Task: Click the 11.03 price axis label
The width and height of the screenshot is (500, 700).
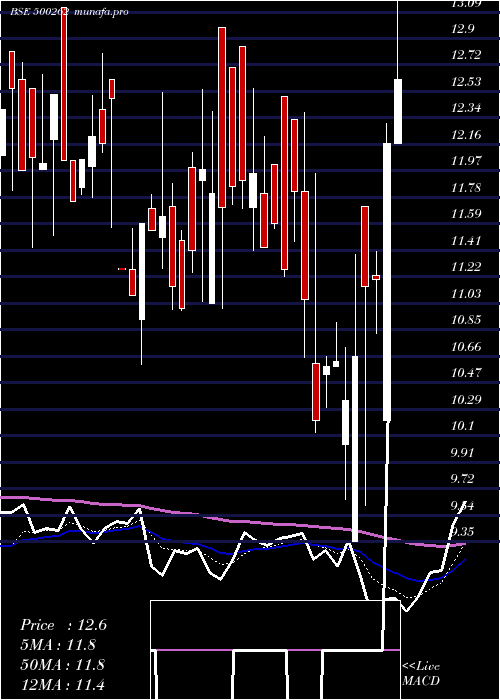Action: pyautogui.click(x=467, y=294)
